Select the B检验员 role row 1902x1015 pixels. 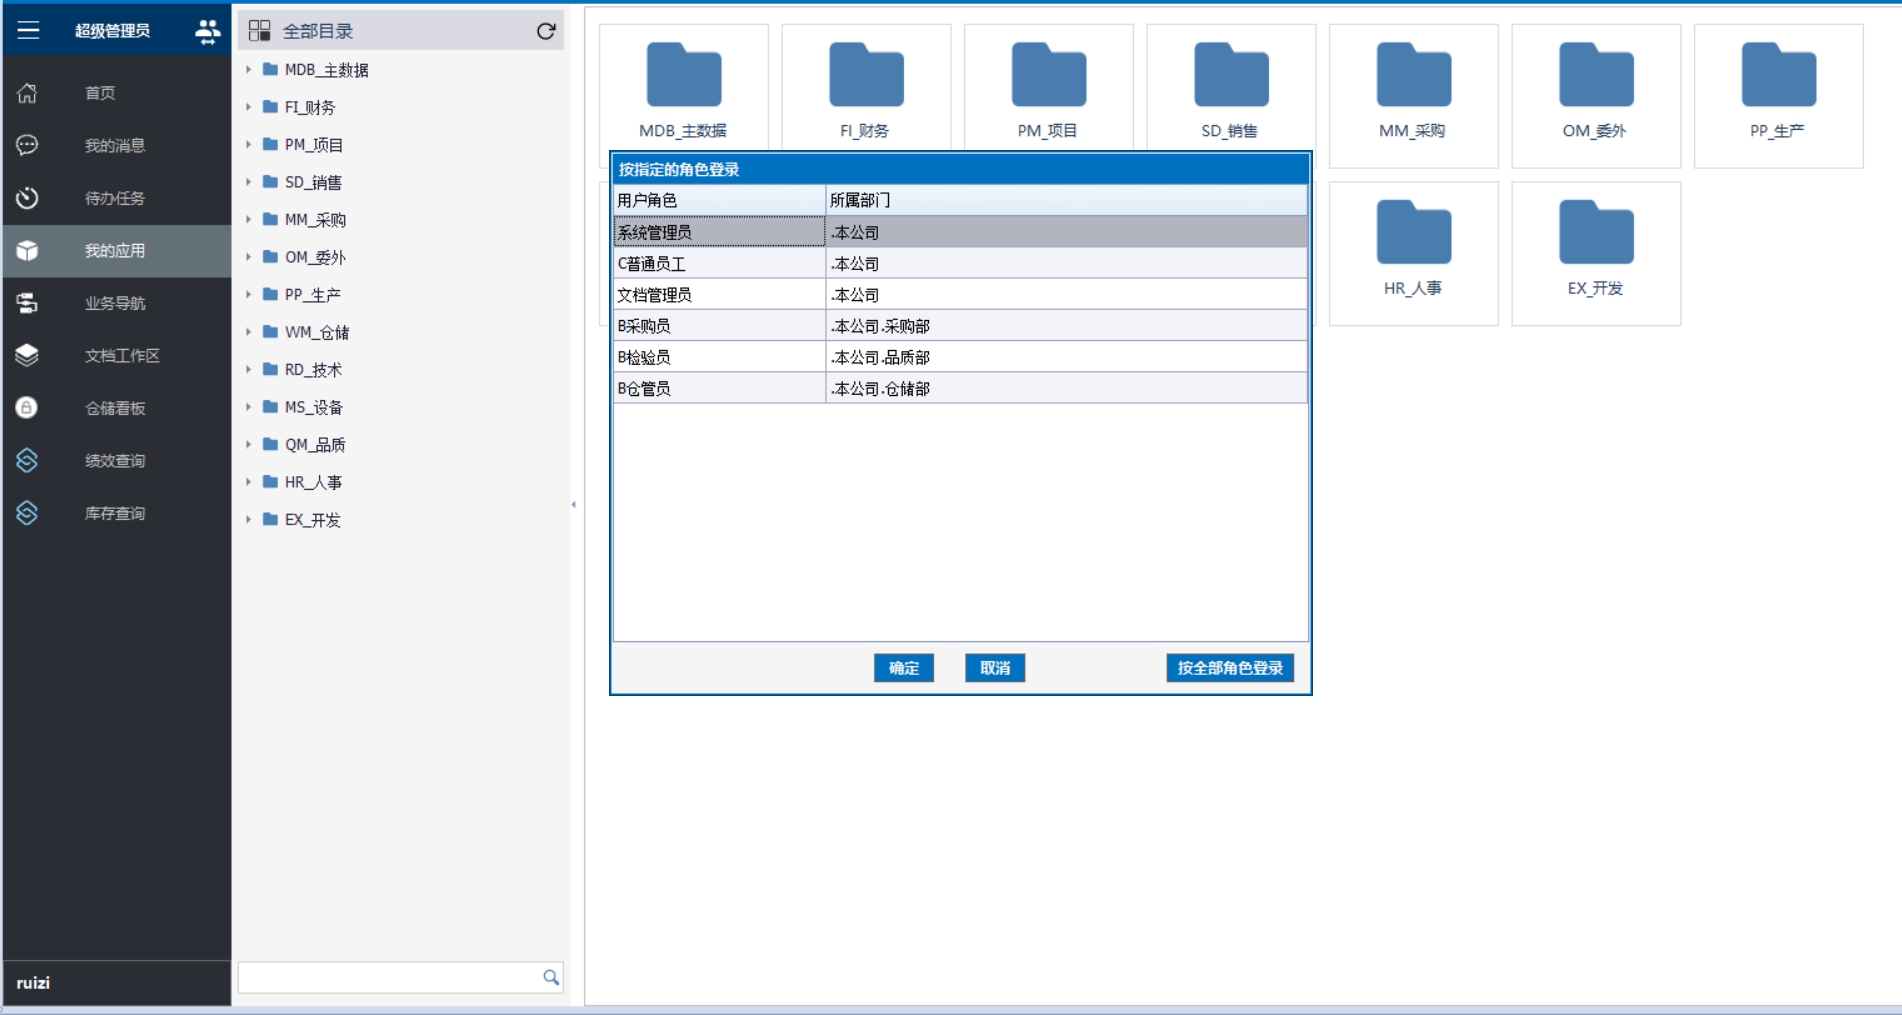point(960,357)
